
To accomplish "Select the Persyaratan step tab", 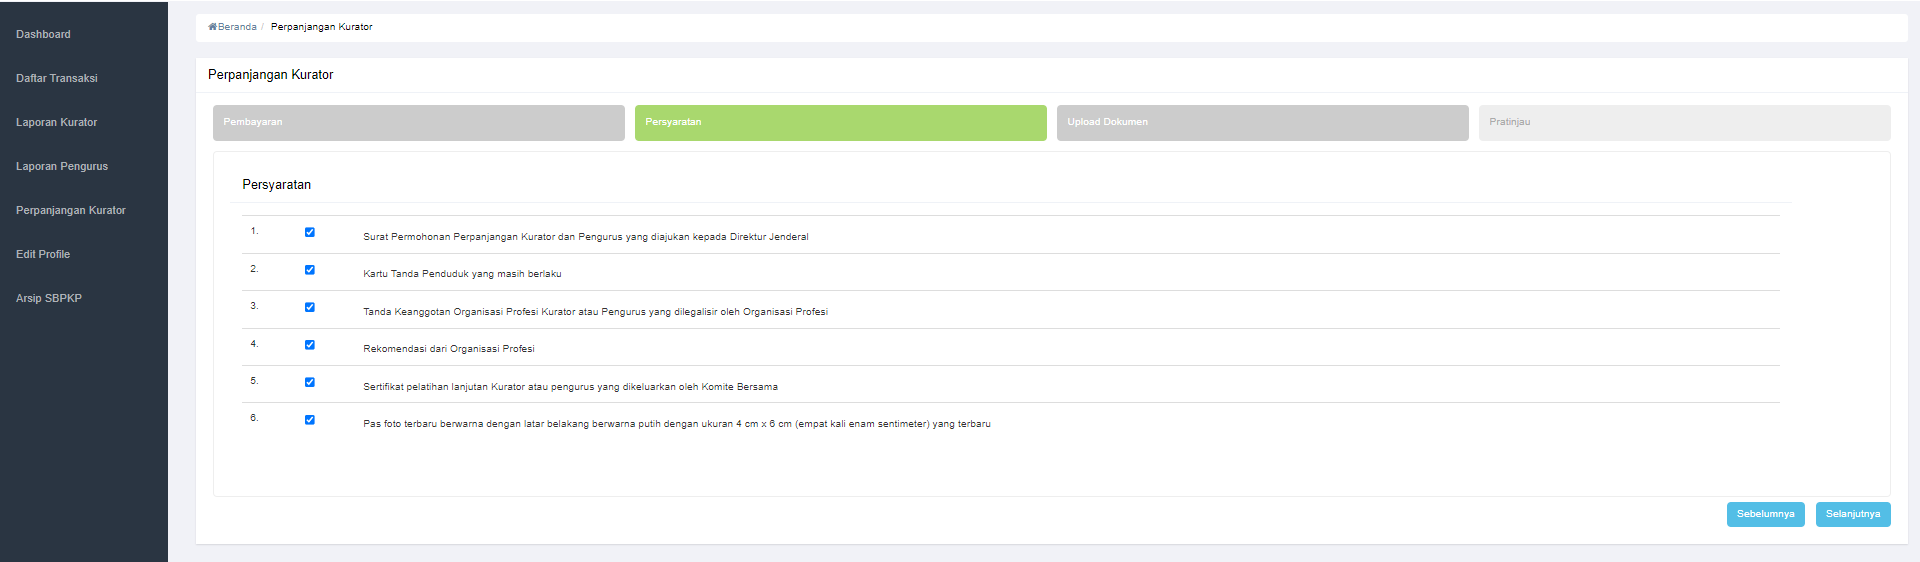I will point(841,122).
